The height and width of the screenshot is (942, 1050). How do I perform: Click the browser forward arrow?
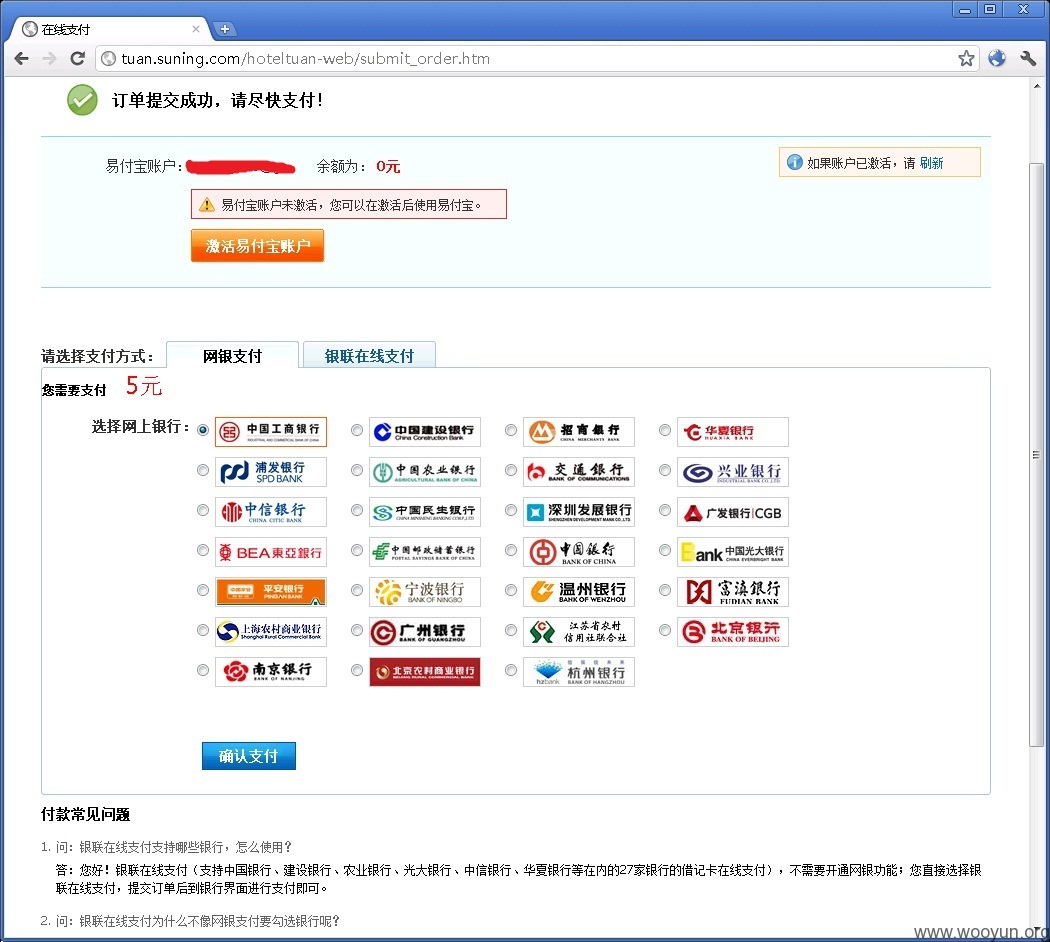(x=50, y=58)
